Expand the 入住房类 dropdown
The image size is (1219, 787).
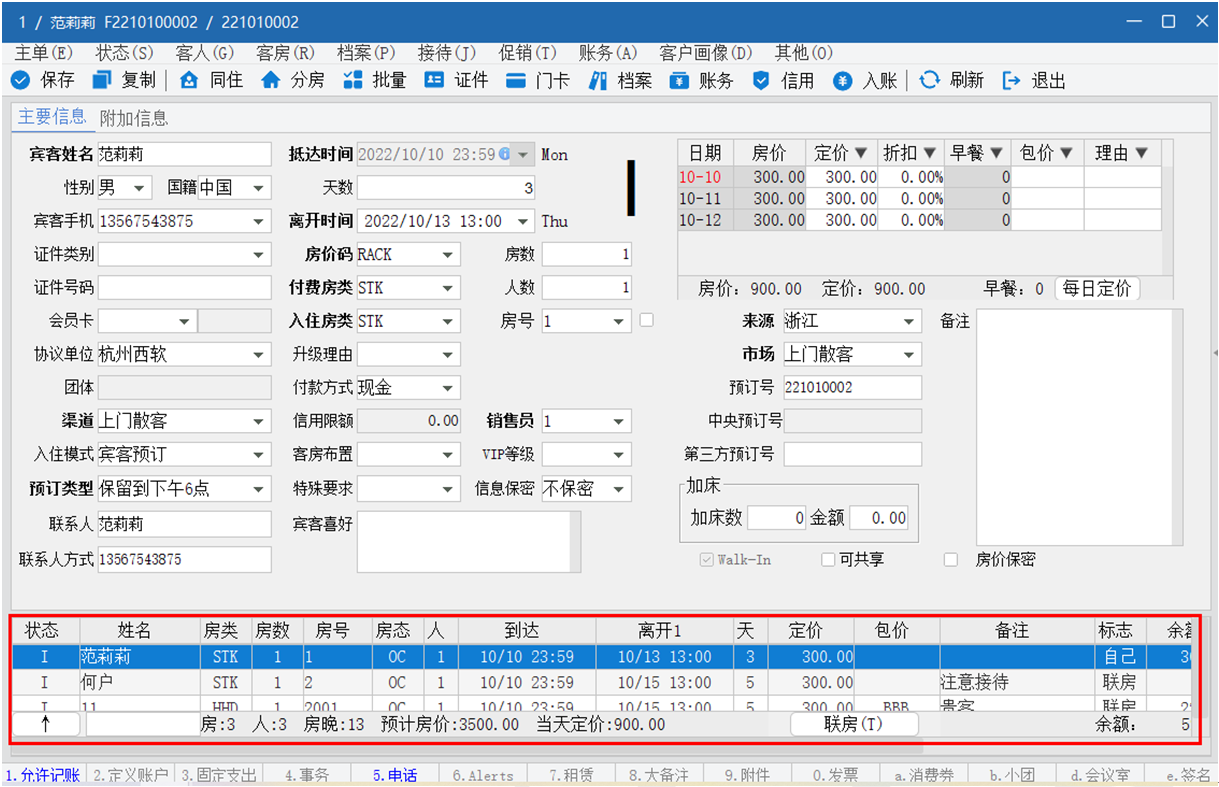pos(449,321)
